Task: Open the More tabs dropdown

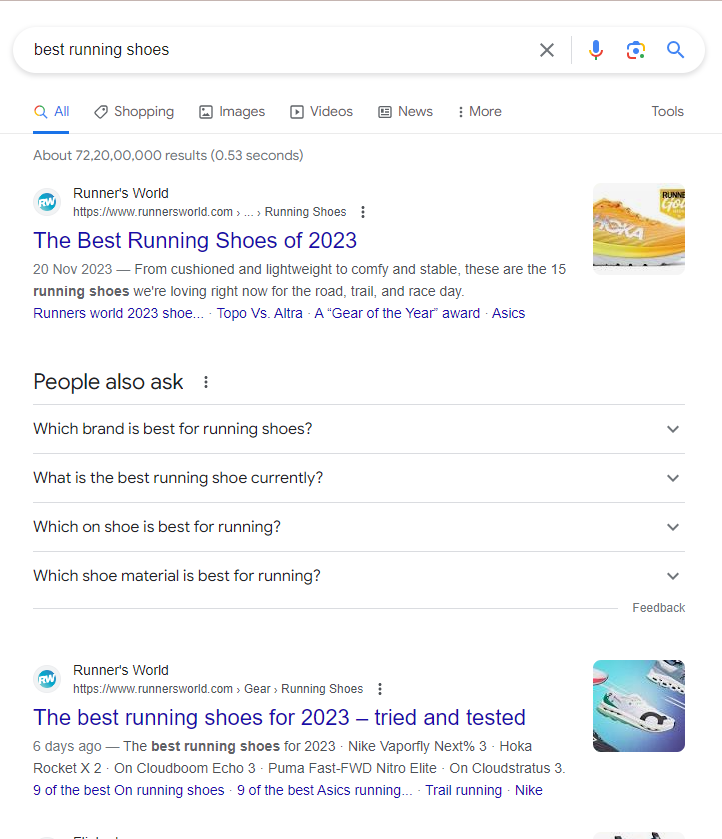Action: (479, 112)
